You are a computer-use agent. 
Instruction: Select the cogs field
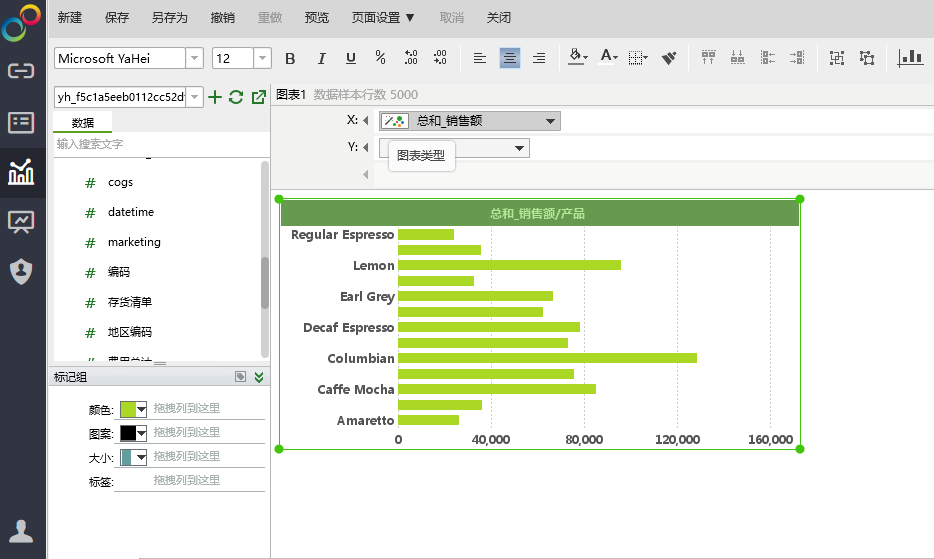pos(120,182)
